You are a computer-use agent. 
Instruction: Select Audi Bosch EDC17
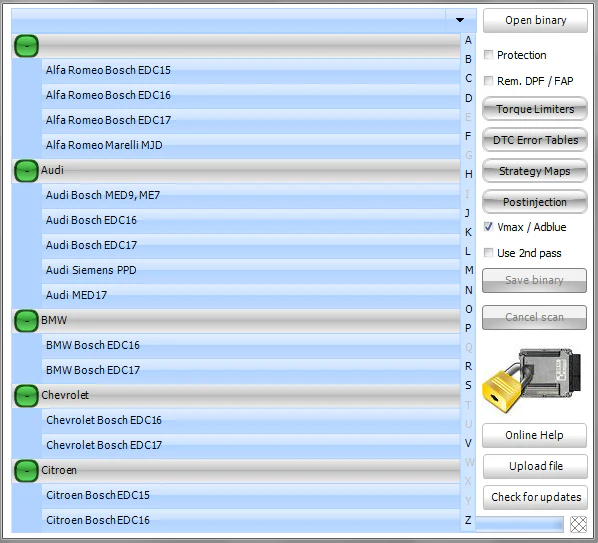pos(251,245)
